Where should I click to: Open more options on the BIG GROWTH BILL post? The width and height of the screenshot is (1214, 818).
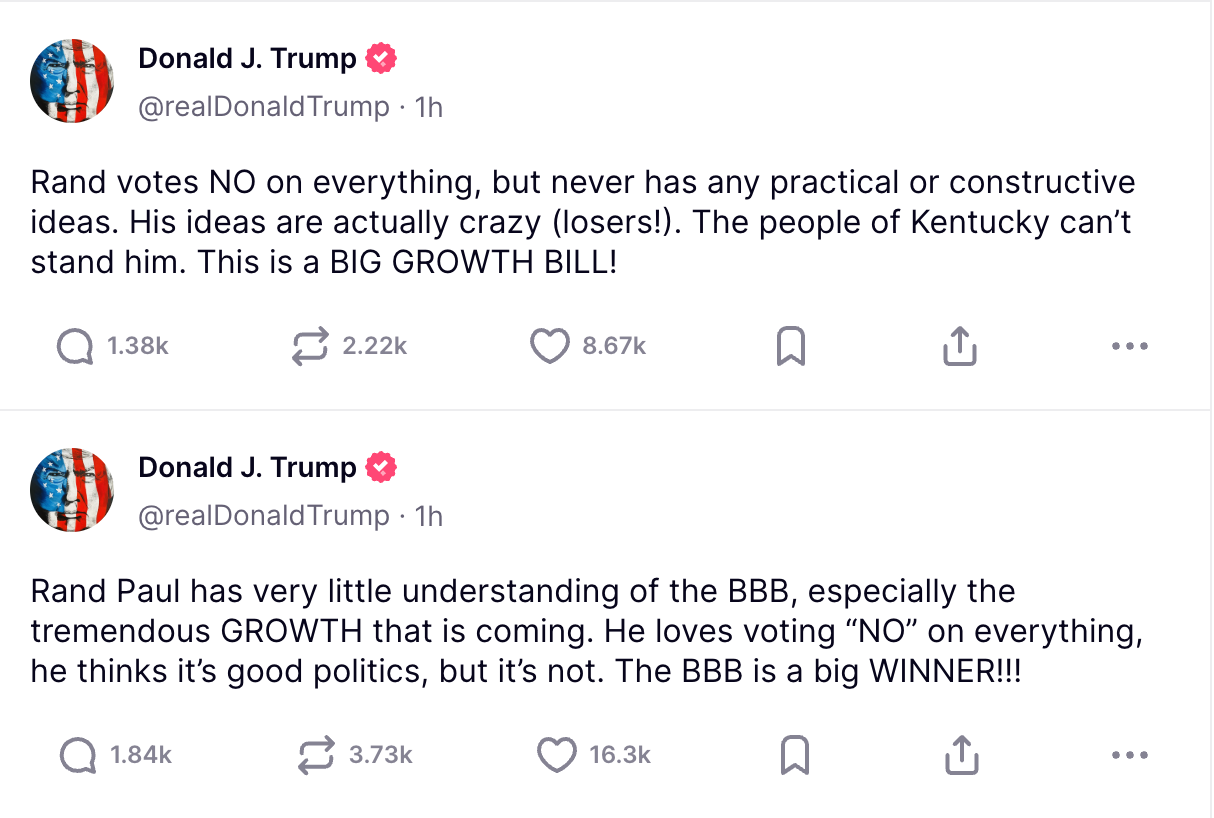coord(1129,346)
